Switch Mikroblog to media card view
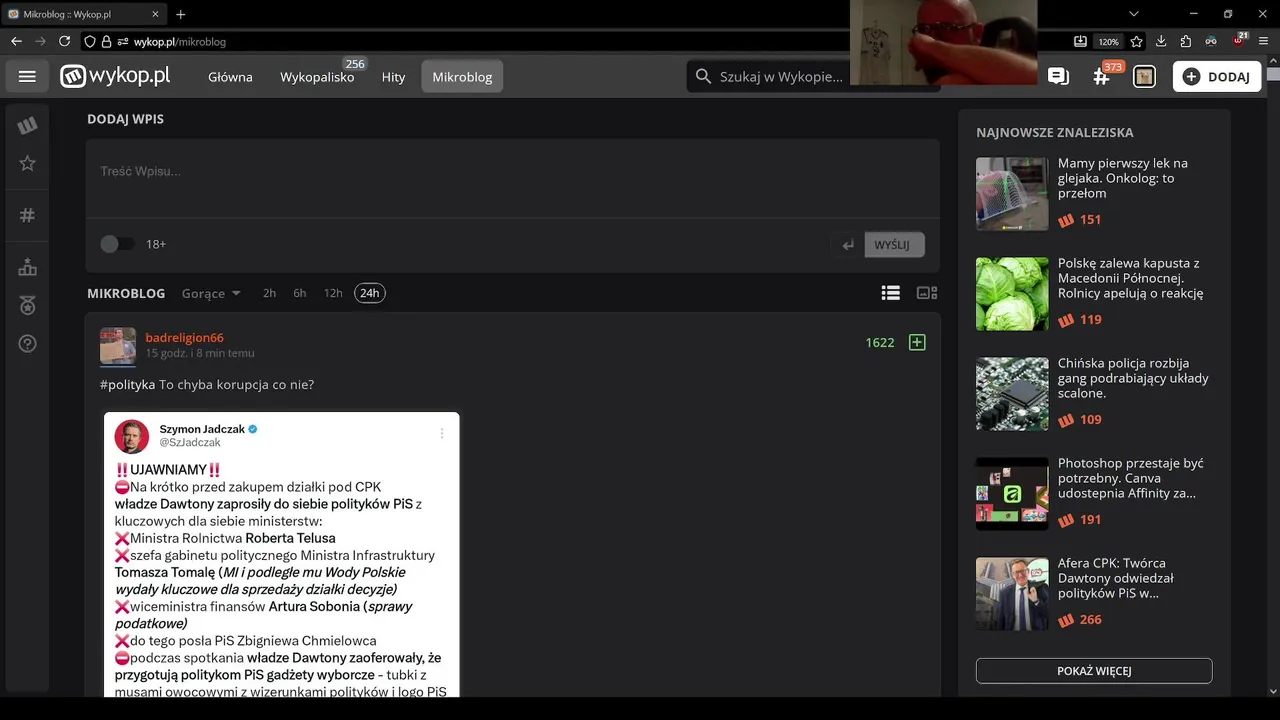The height and width of the screenshot is (720, 1280). pyautogui.click(x=927, y=293)
